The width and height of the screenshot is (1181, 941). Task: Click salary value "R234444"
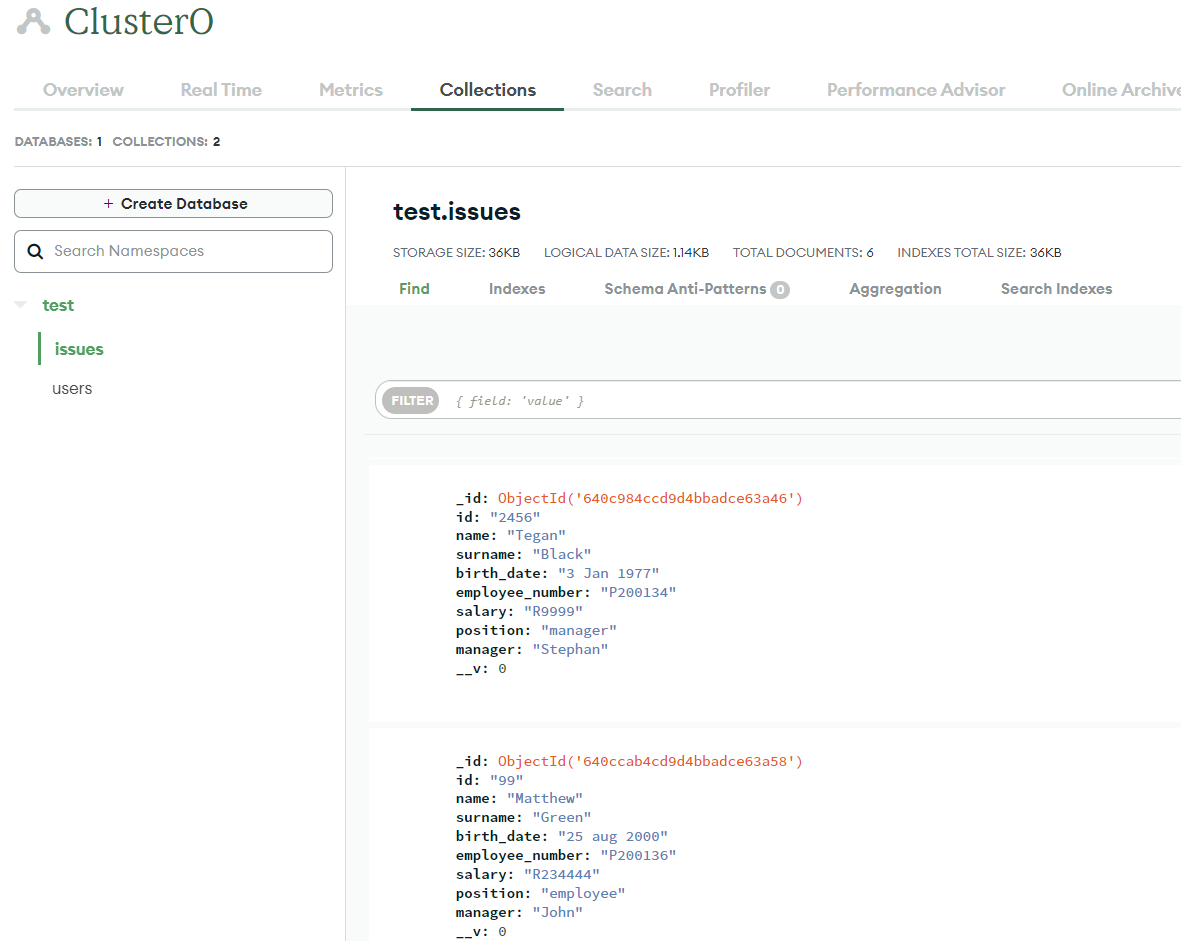[x=562, y=874]
